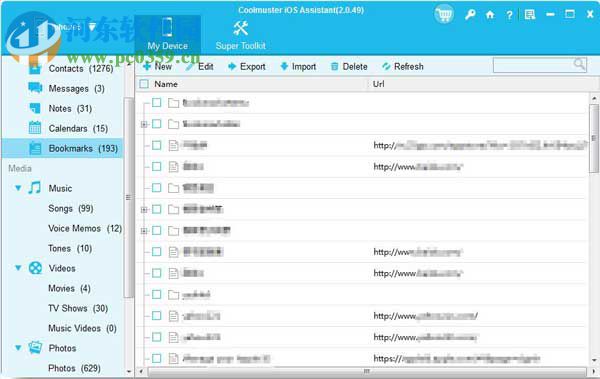The width and height of the screenshot is (600, 379).
Task: Click the horizontal scrollbar's left arrow
Action: (x=141, y=371)
